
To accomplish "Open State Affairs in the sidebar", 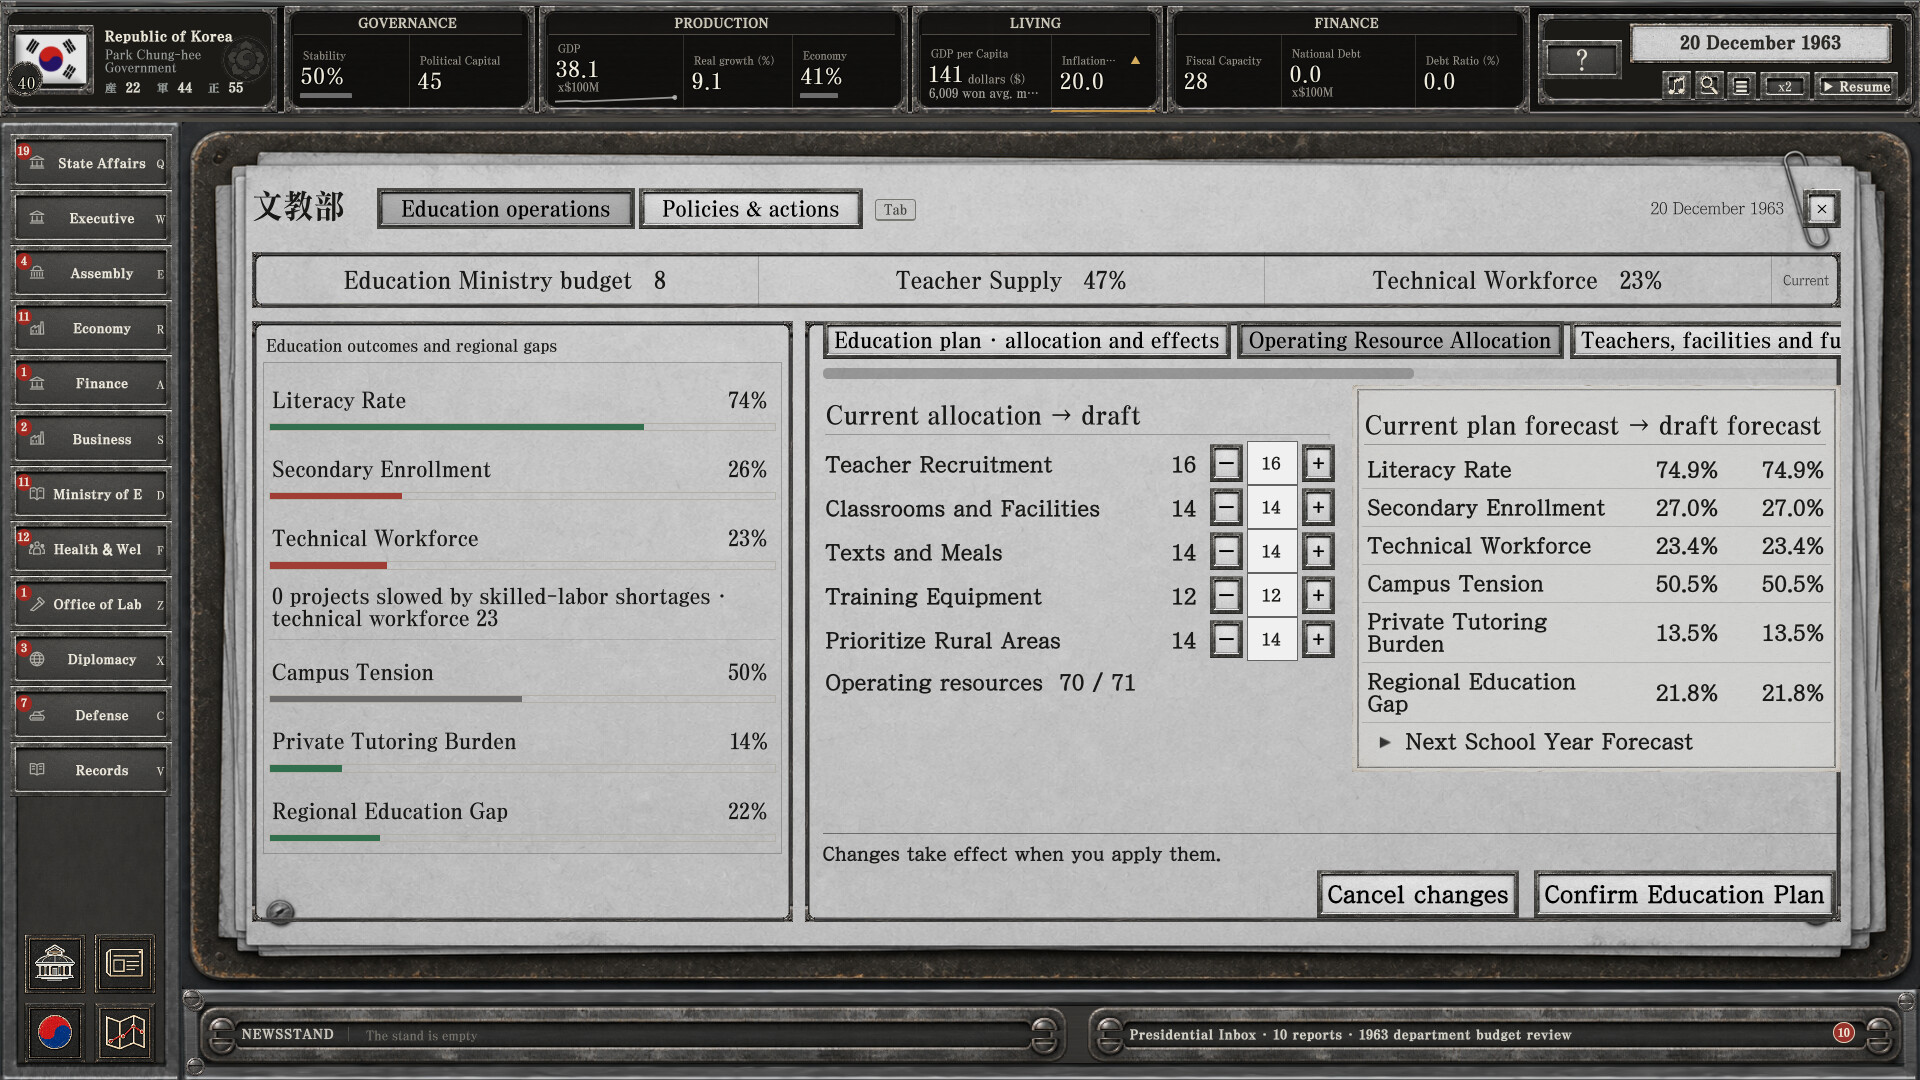I will click(x=91, y=163).
